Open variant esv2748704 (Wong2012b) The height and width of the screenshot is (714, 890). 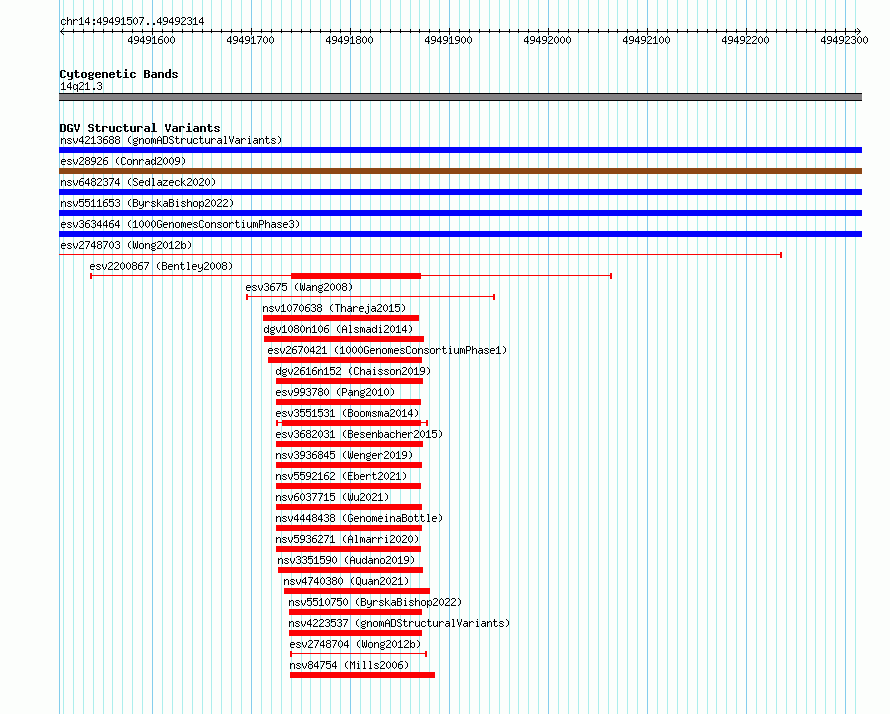355,644
